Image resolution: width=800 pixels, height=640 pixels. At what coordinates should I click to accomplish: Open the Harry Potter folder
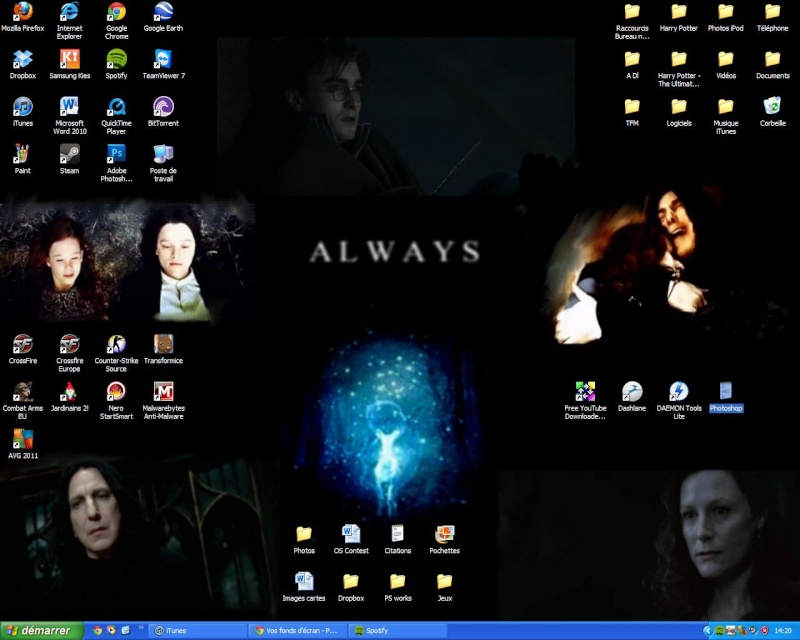[679, 17]
